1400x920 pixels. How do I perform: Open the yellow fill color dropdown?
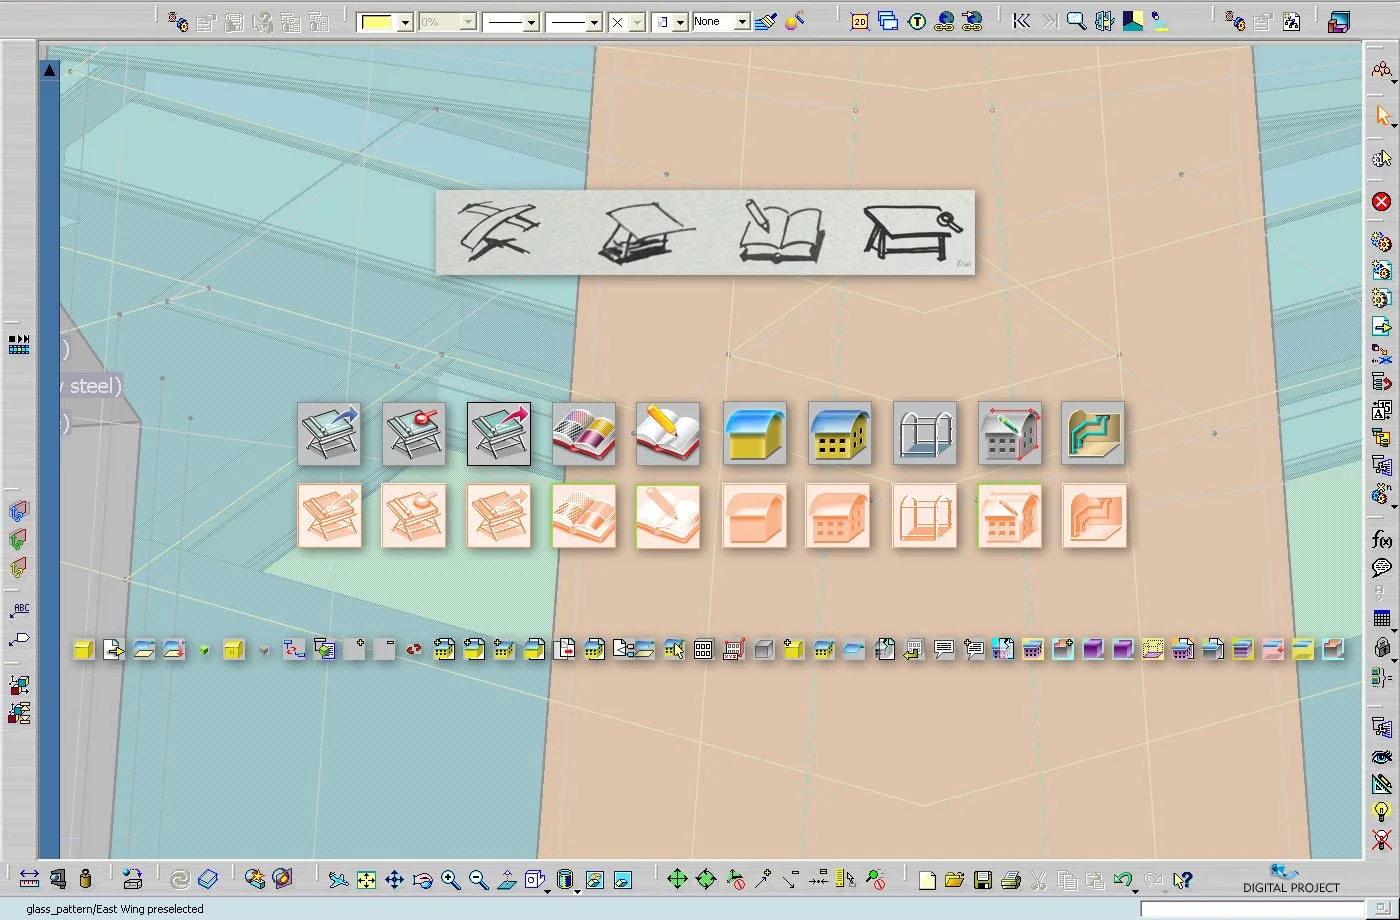[405, 22]
